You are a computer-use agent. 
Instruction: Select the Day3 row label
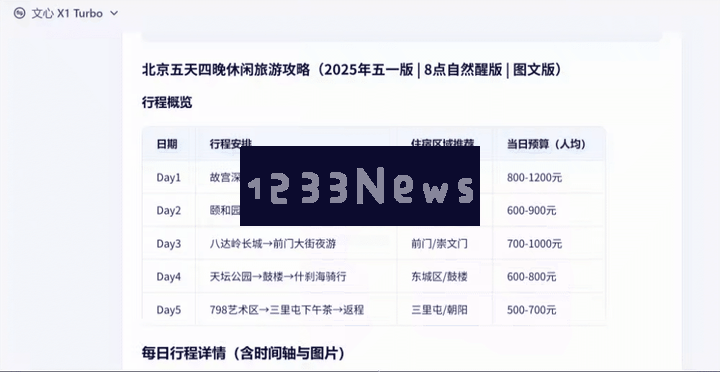pos(169,244)
